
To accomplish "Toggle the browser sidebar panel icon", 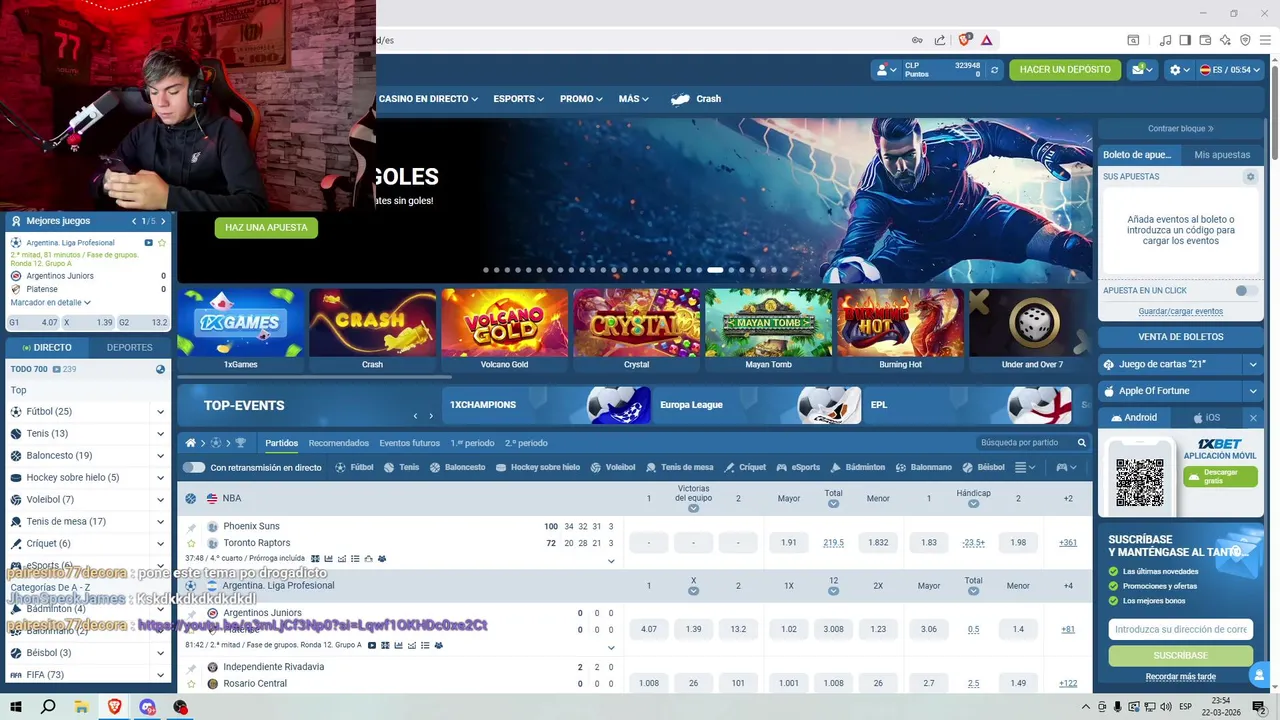I will 1185,40.
